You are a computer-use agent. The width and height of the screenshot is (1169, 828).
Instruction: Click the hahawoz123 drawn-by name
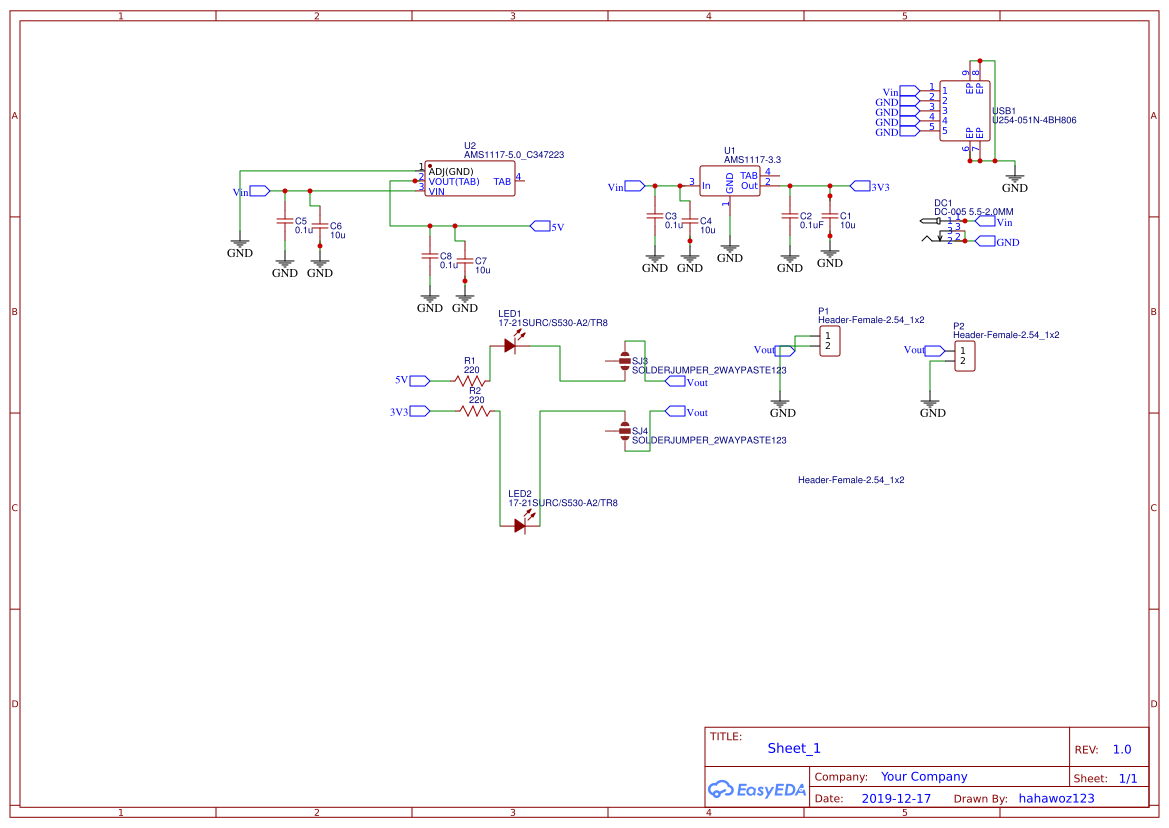tap(1056, 797)
